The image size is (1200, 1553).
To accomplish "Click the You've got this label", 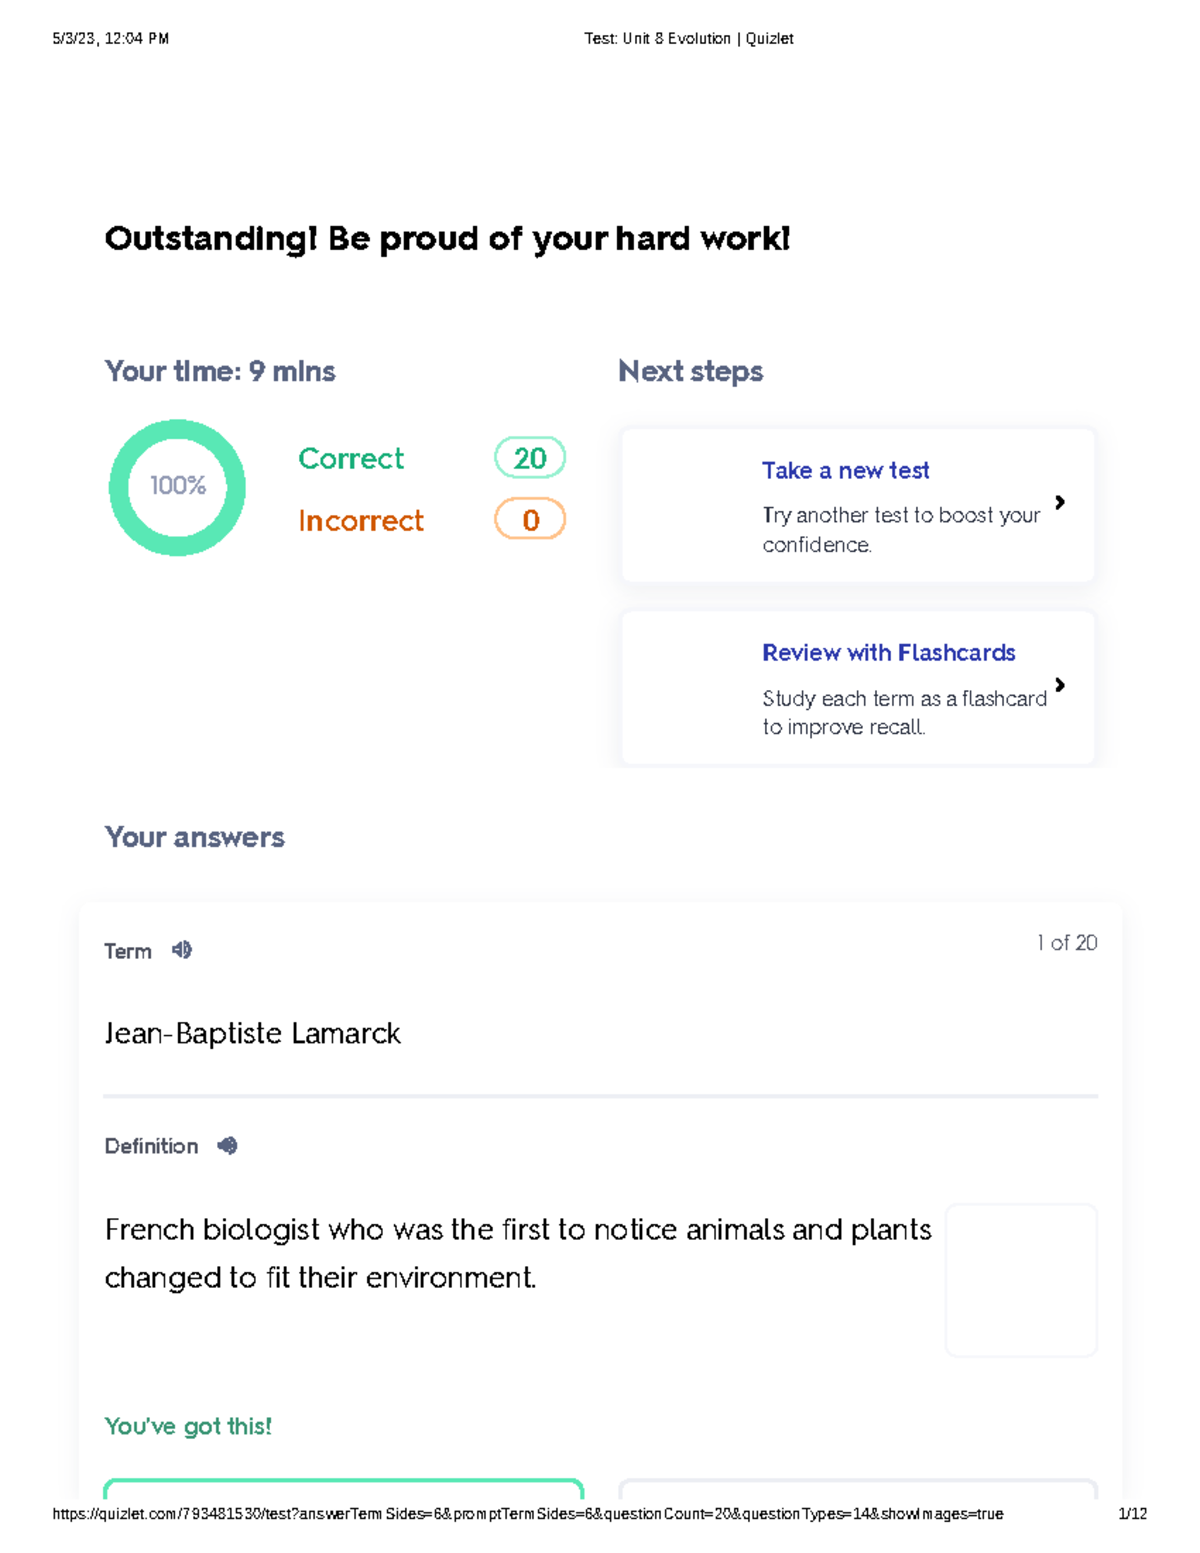I will (188, 1426).
